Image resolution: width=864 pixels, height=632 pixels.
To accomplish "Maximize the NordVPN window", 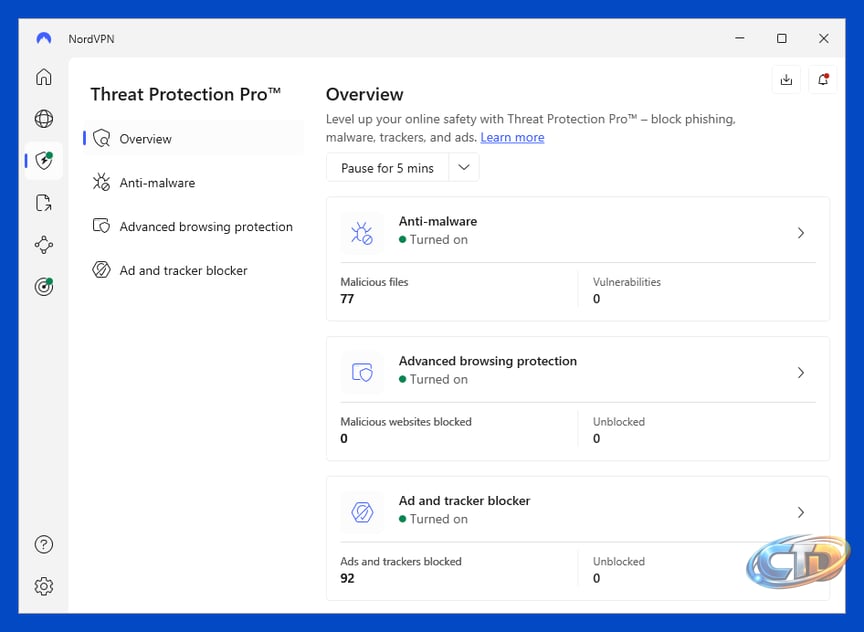I will click(x=781, y=39).
